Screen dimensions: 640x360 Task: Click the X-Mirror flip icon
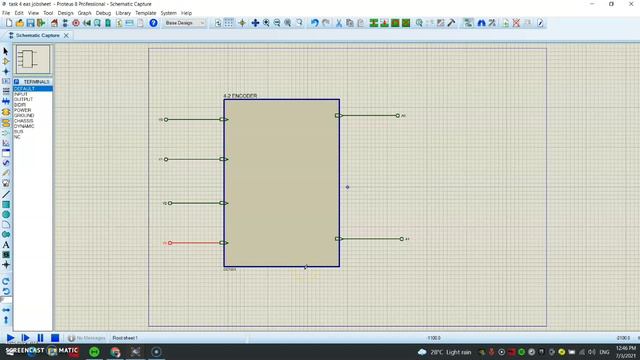coord(6,310)
